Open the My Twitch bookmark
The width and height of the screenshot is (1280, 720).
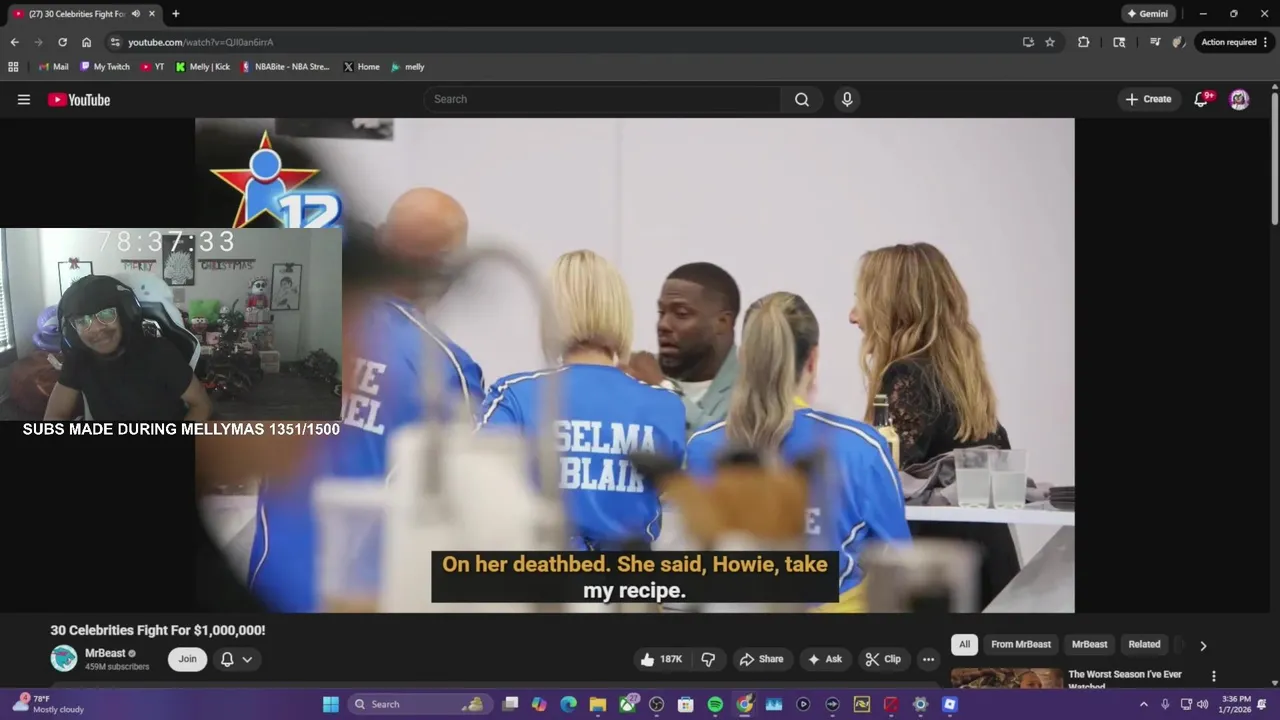coord(105,67)
